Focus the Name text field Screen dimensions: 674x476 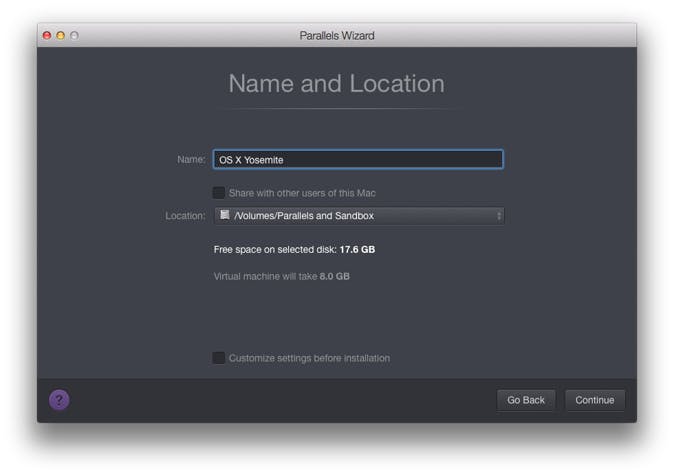[358, 160]
